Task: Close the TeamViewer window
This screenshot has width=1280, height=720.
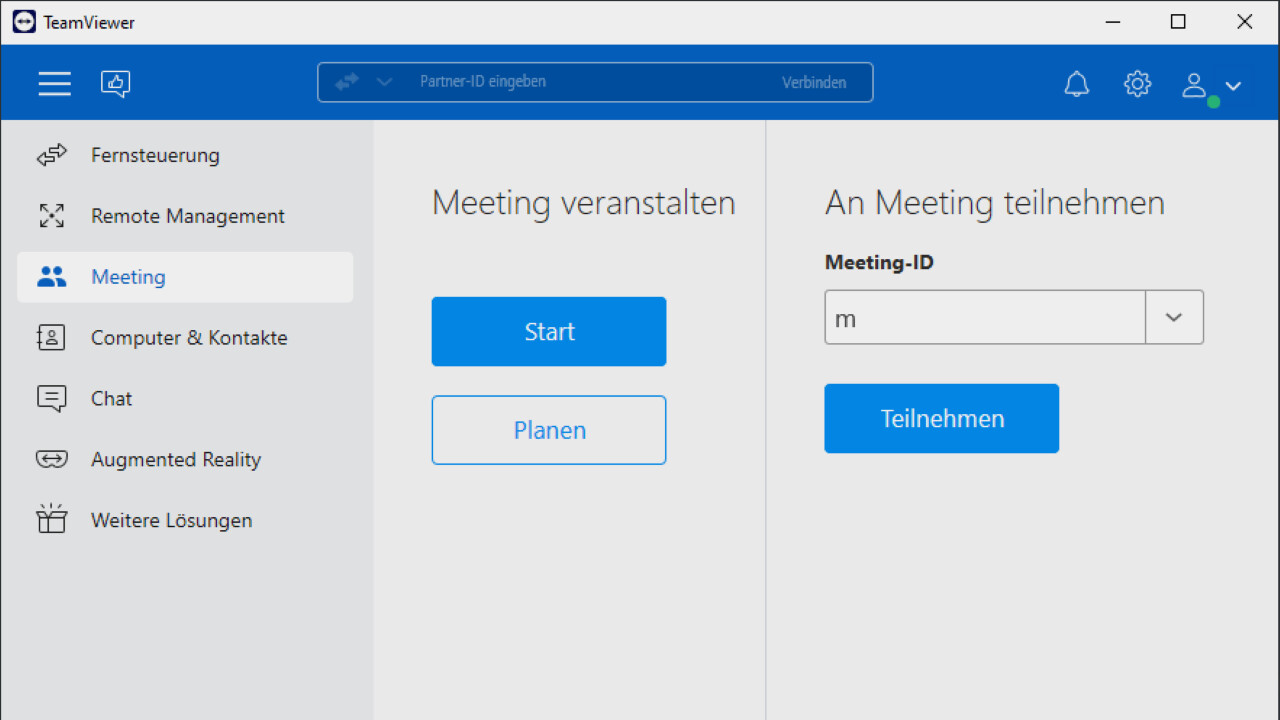Action: [1245, 22]
